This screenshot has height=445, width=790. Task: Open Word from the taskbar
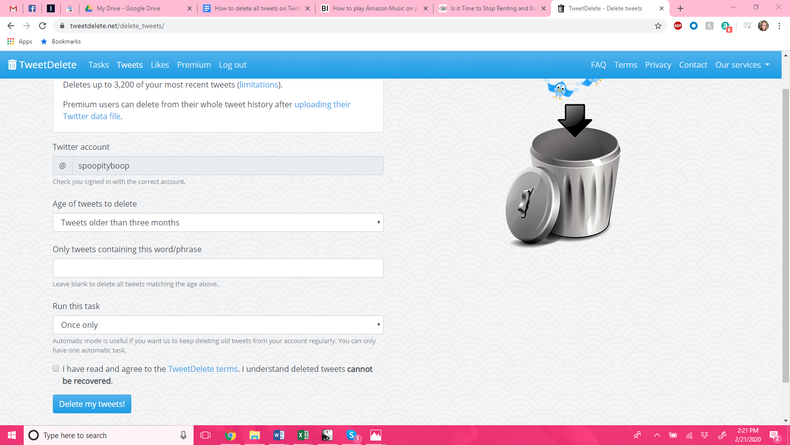coord(279,435)
